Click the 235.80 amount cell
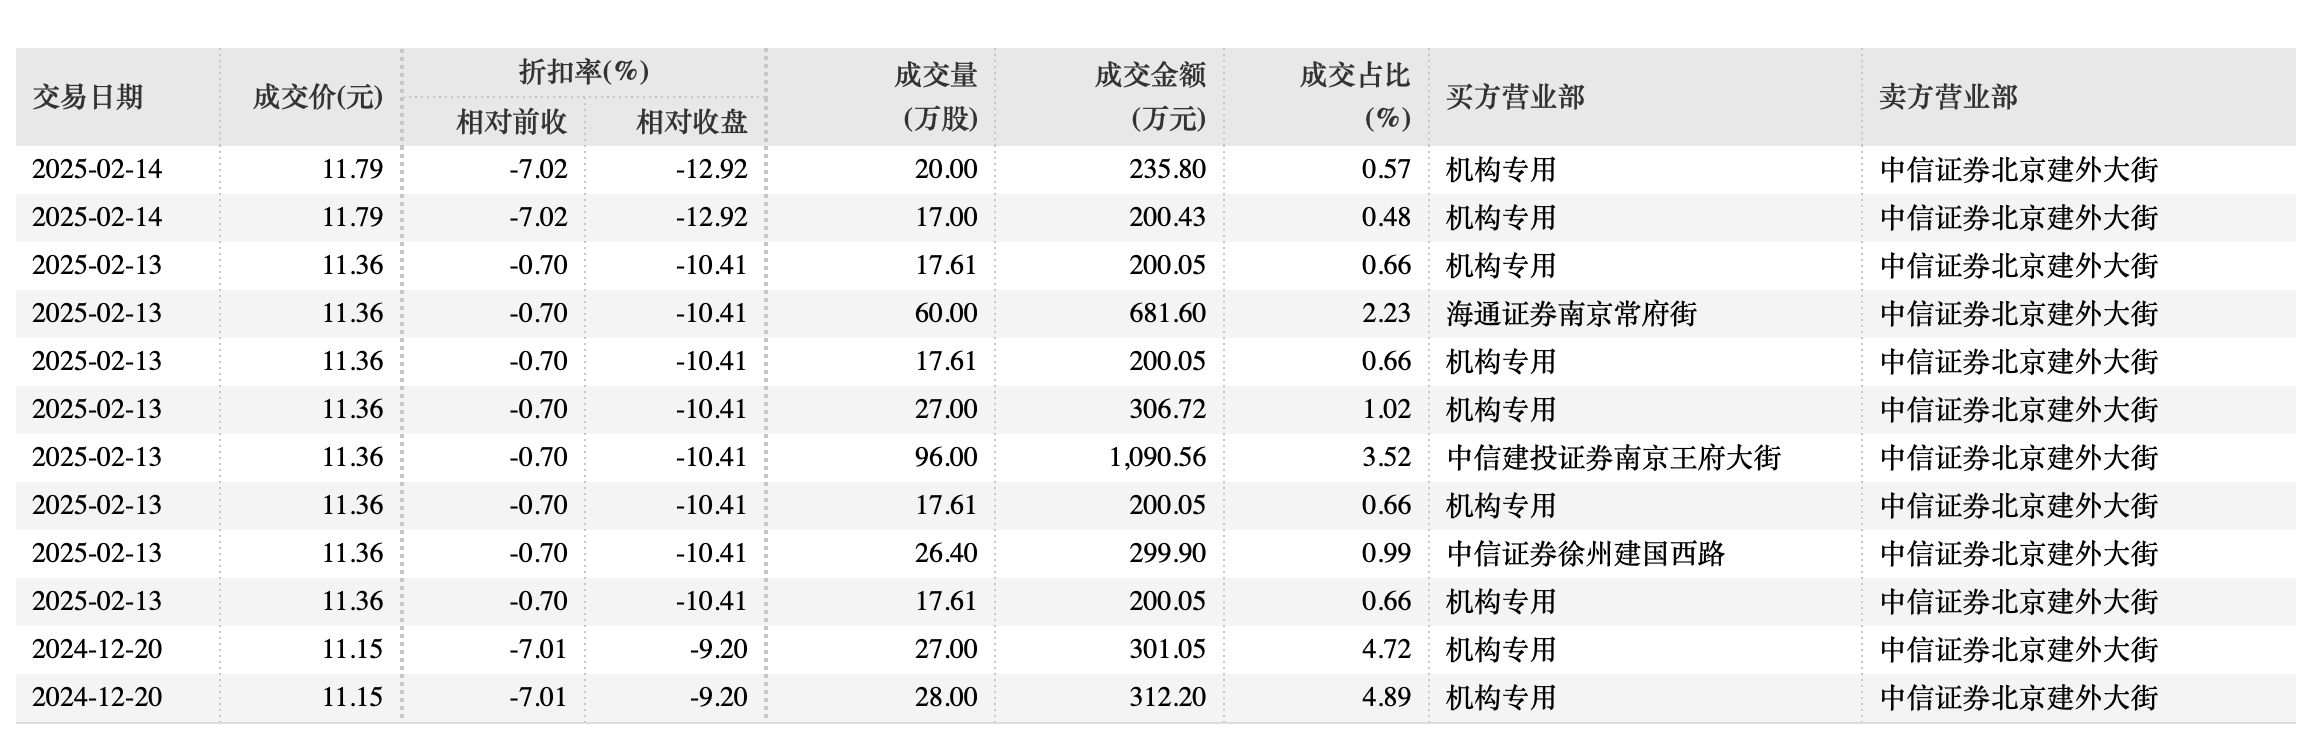2312x740 pixels. pos(1167,170)
